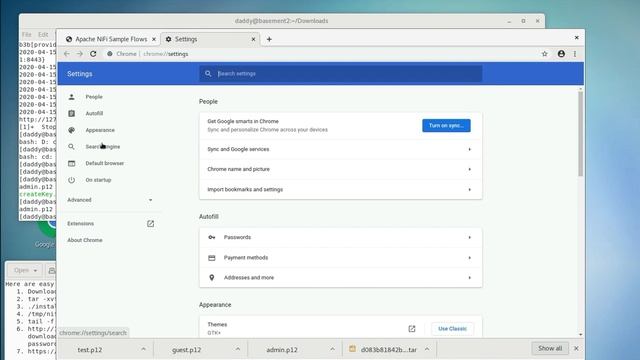Expand Import bookmarks and settings row arrow
640x360 pixels.
(469, 189)
